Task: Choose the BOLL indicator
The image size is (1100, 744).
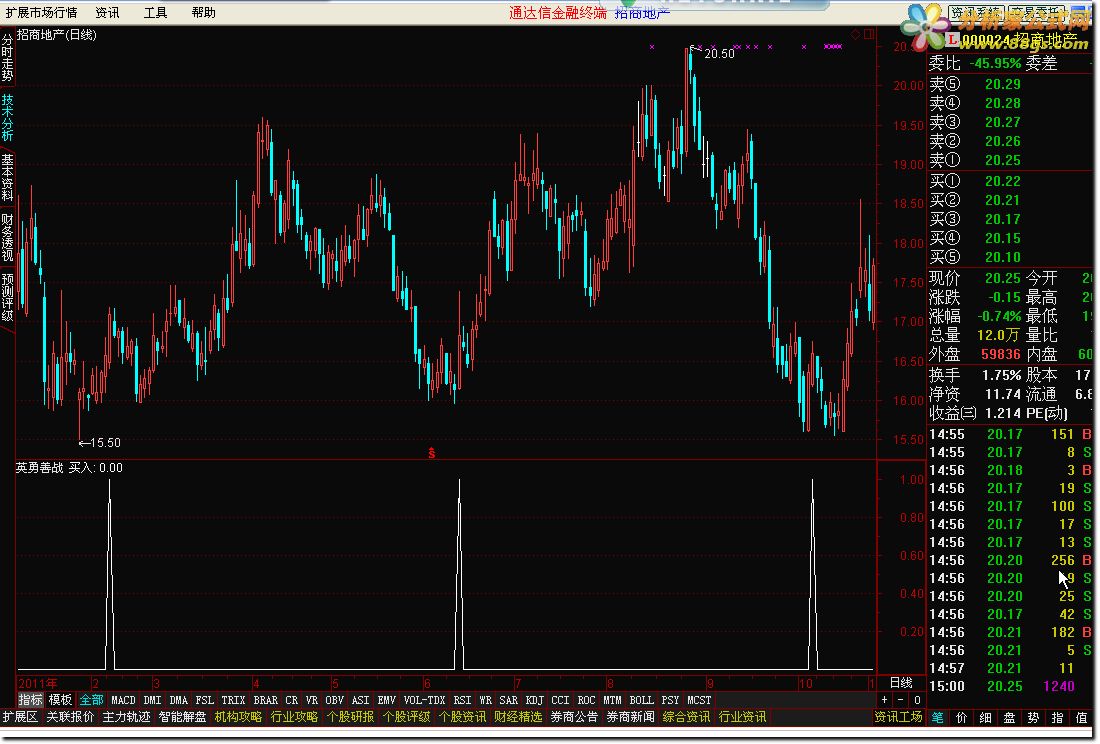Action: (641, 700)
